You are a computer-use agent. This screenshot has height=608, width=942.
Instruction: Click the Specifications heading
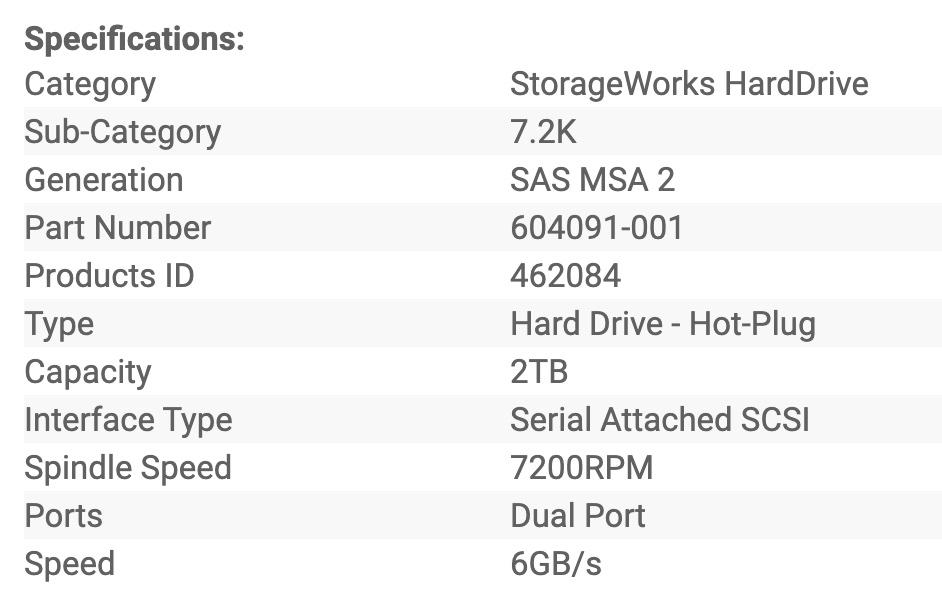(x=134, y=39)
